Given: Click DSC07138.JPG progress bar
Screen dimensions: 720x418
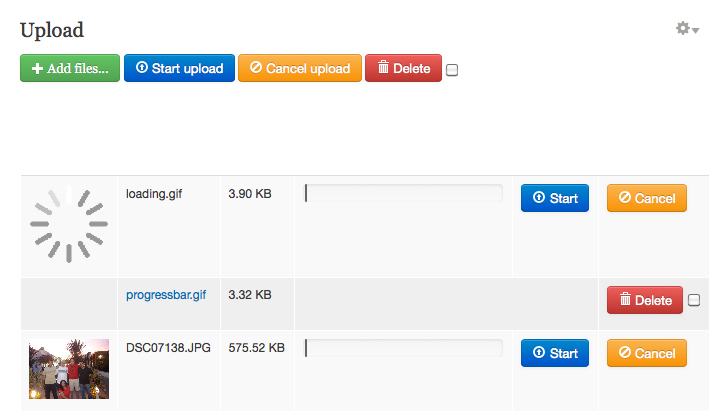Looking at the screenshot, I should [x=404, y=348].
